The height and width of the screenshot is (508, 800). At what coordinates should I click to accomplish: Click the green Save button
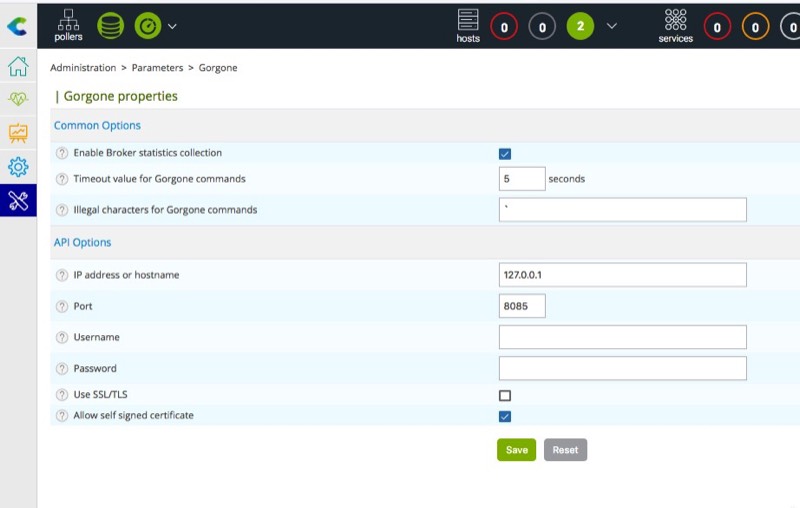pos(516,450)
